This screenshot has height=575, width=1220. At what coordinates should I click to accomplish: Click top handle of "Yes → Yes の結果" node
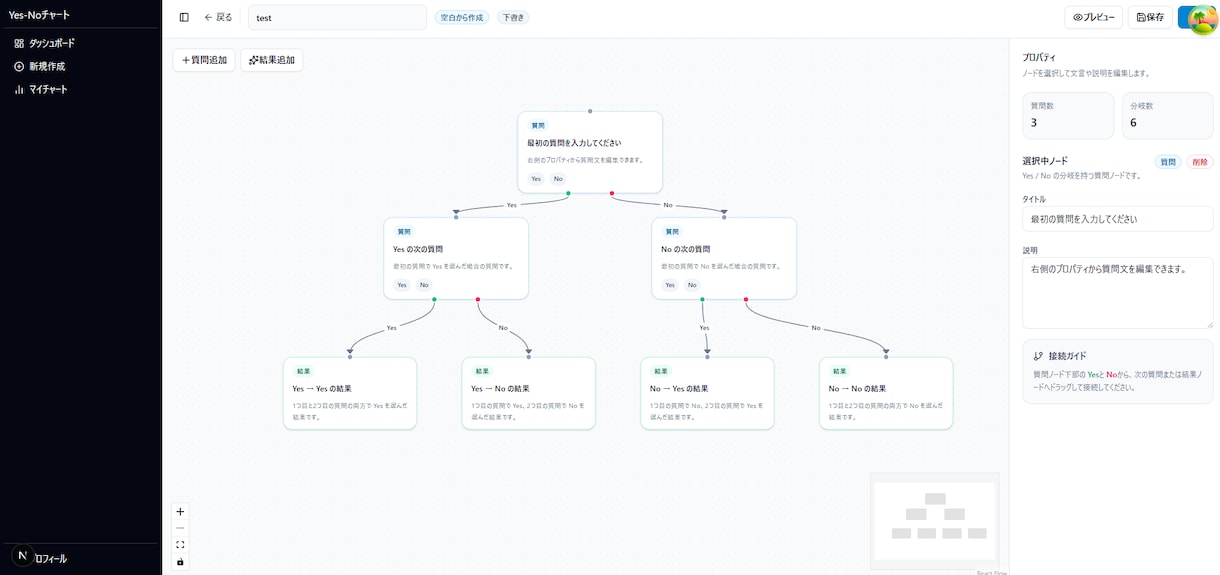[x=350, y=357]
